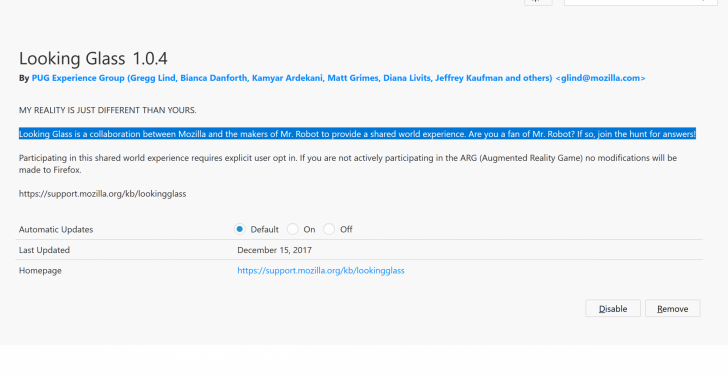
Task: Click the December 15, 2017 date
Action: click(274, 250)
